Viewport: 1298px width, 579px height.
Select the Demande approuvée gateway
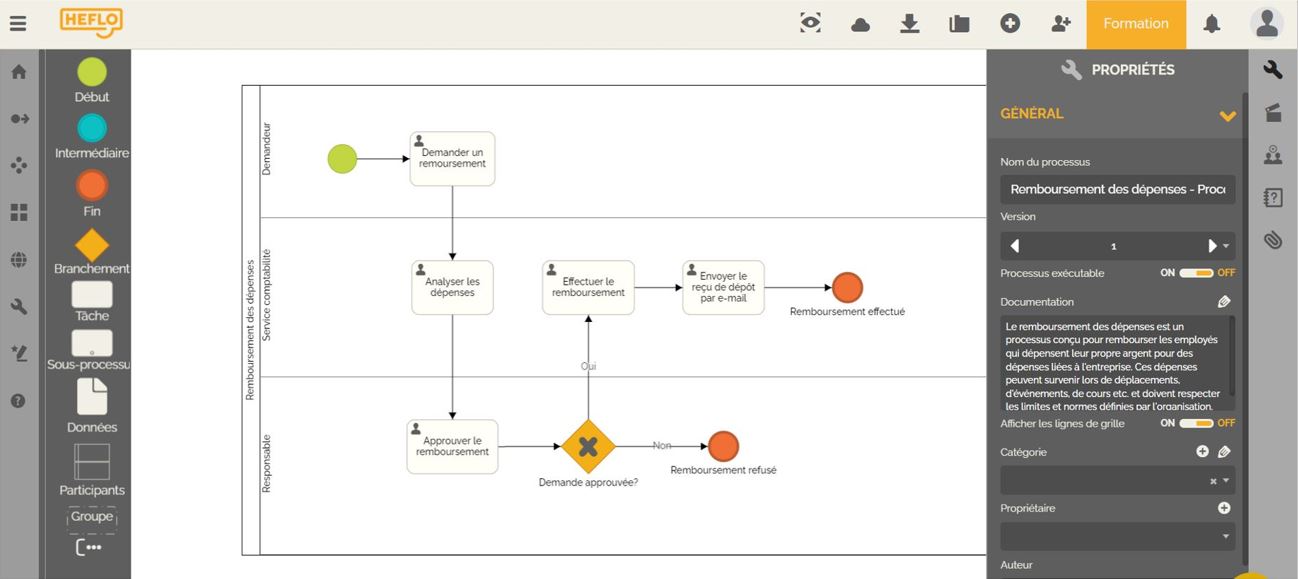(588, 446)
